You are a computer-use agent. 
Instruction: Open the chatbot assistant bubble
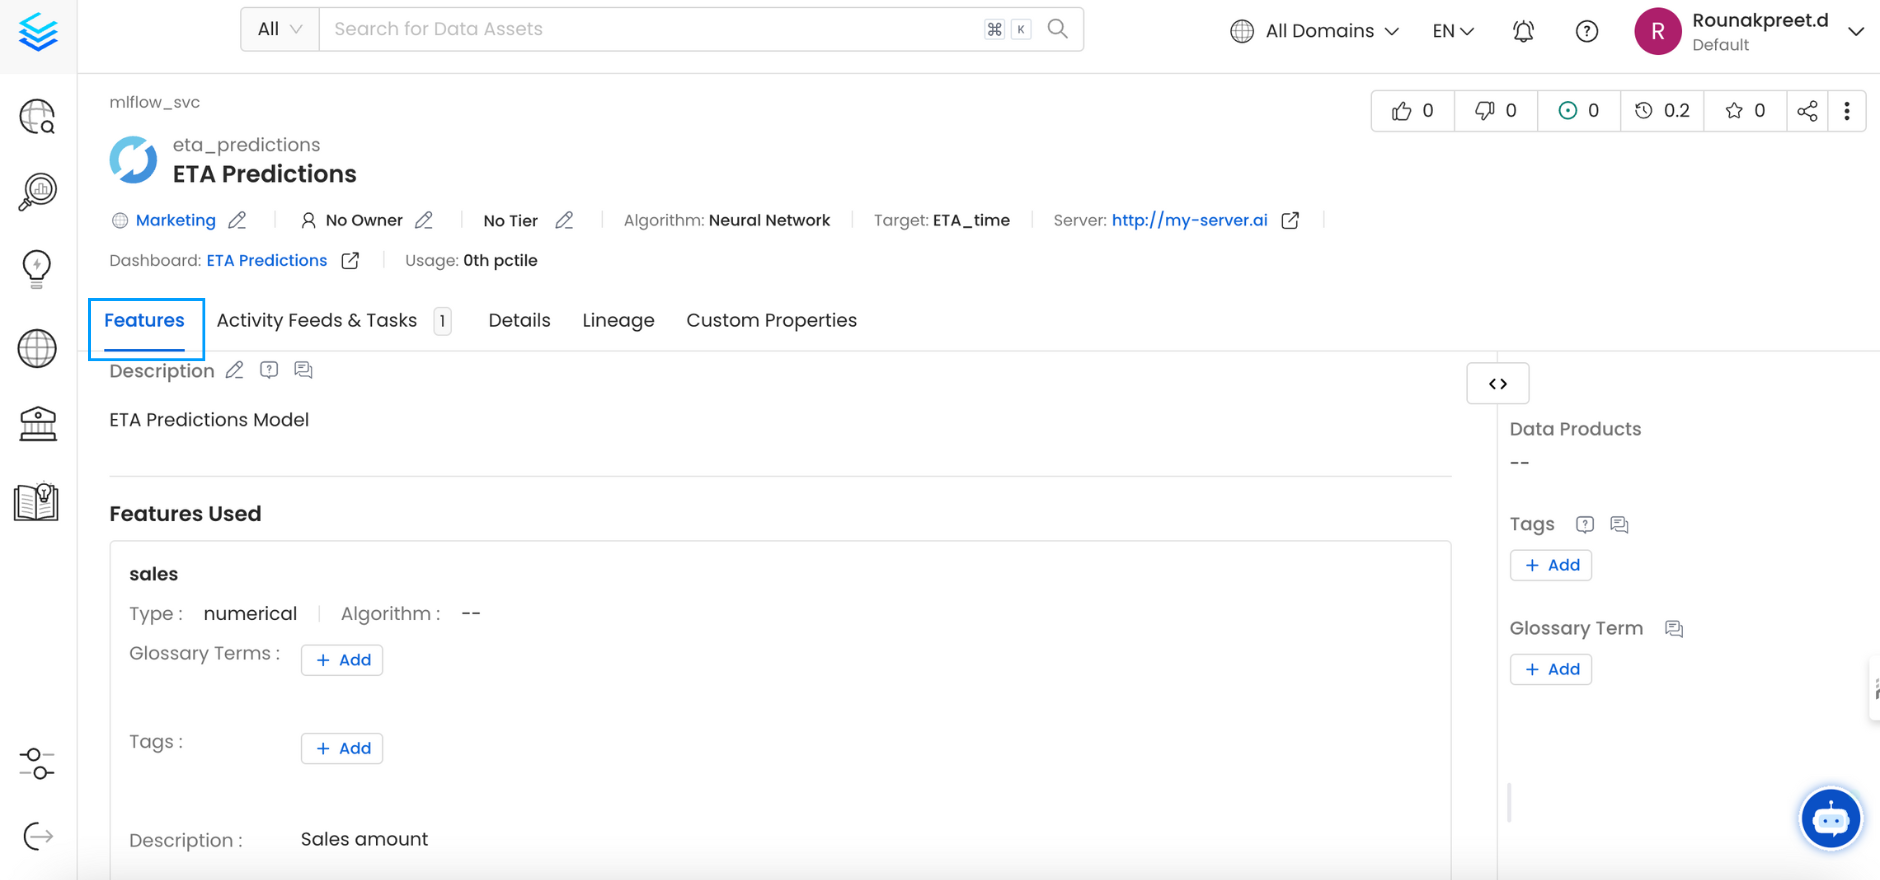pyautogui.click(x=1830, y=819)
